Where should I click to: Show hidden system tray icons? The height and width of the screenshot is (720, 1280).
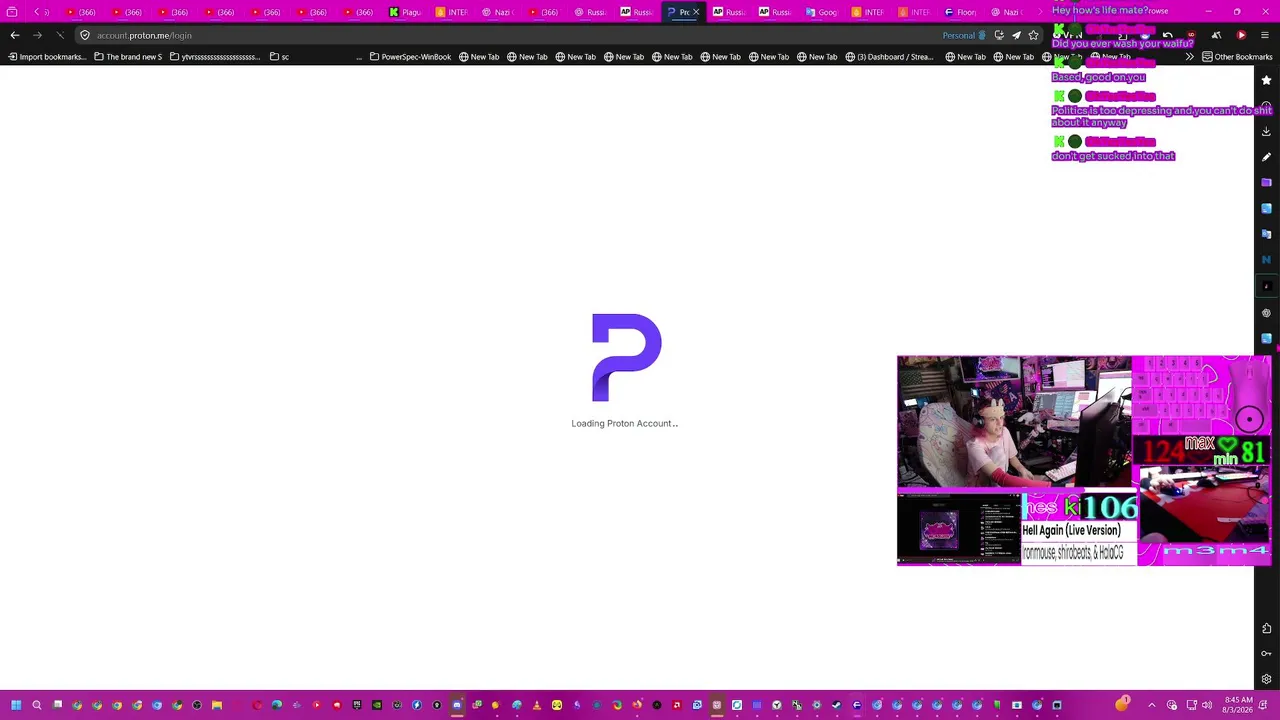[x=1151, y=705]
